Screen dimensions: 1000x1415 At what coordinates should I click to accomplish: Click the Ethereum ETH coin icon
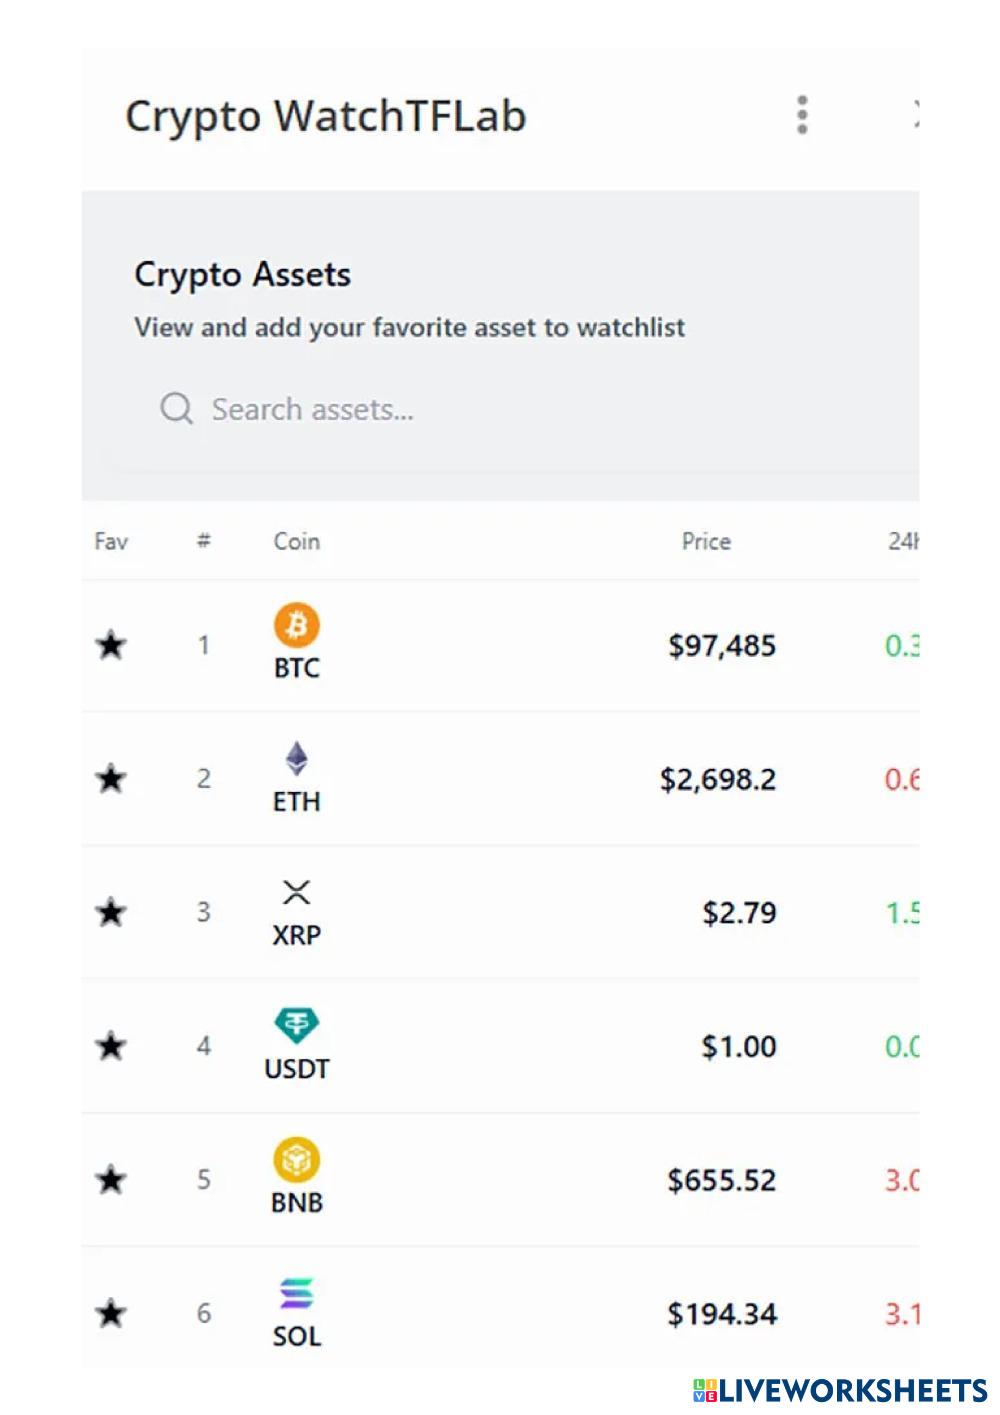point(297,759)
